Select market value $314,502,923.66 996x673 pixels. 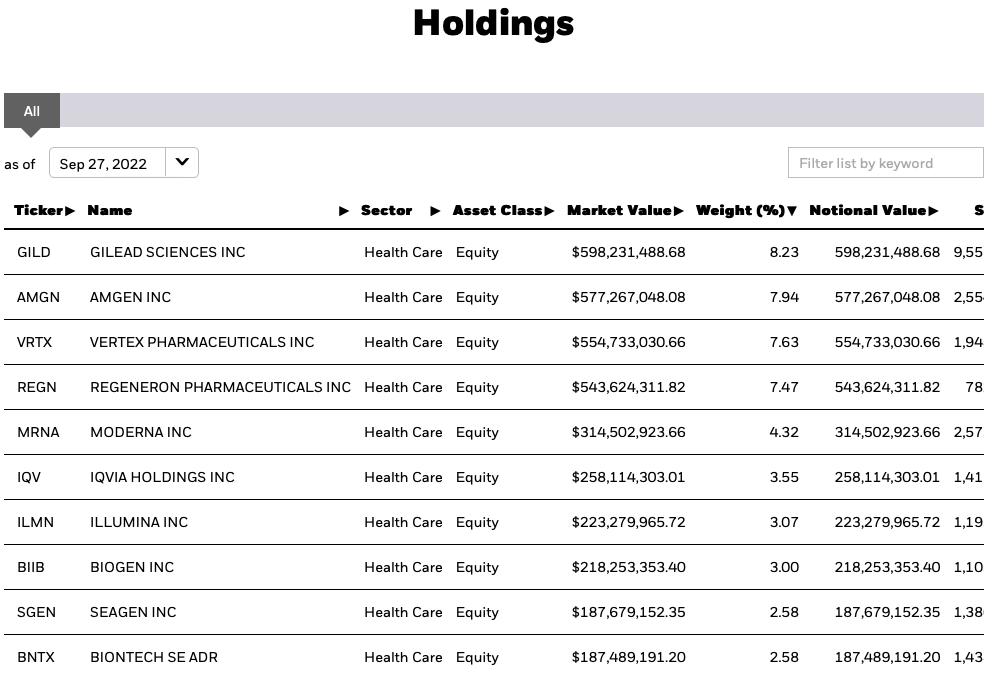click(x=628, y=432)
